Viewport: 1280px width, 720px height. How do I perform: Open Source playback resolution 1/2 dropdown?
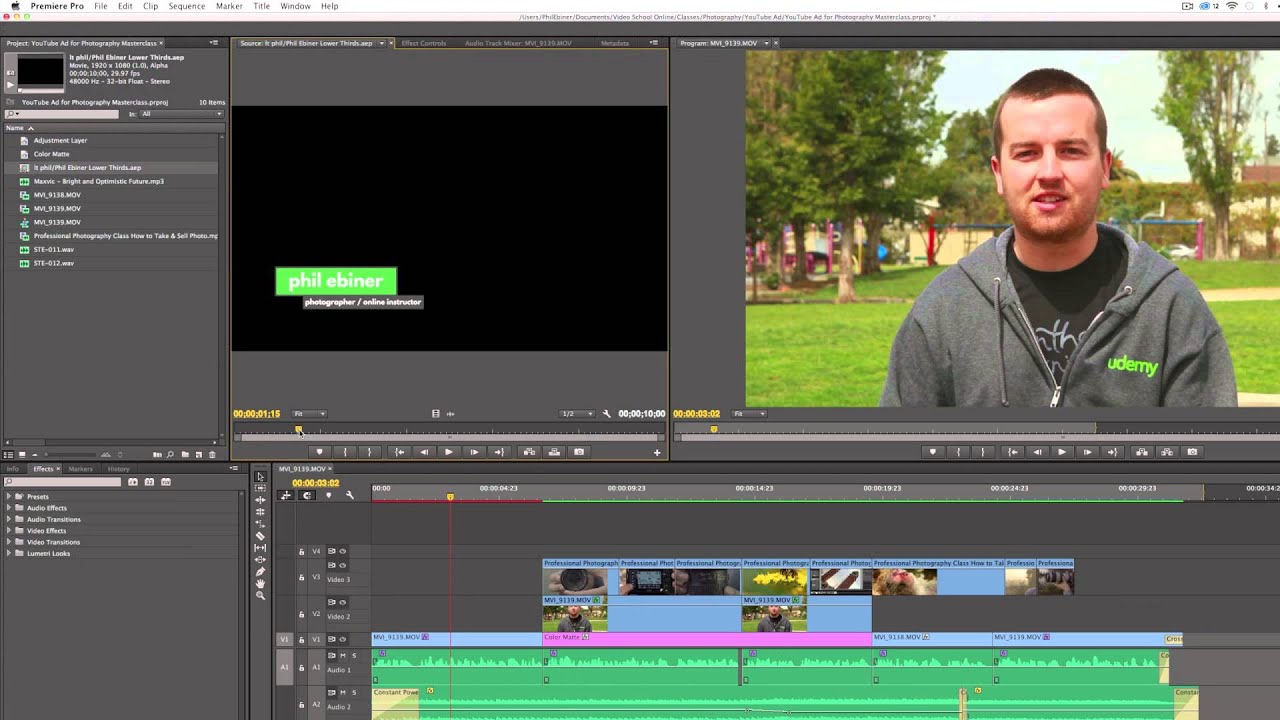[x=576, y=414]
